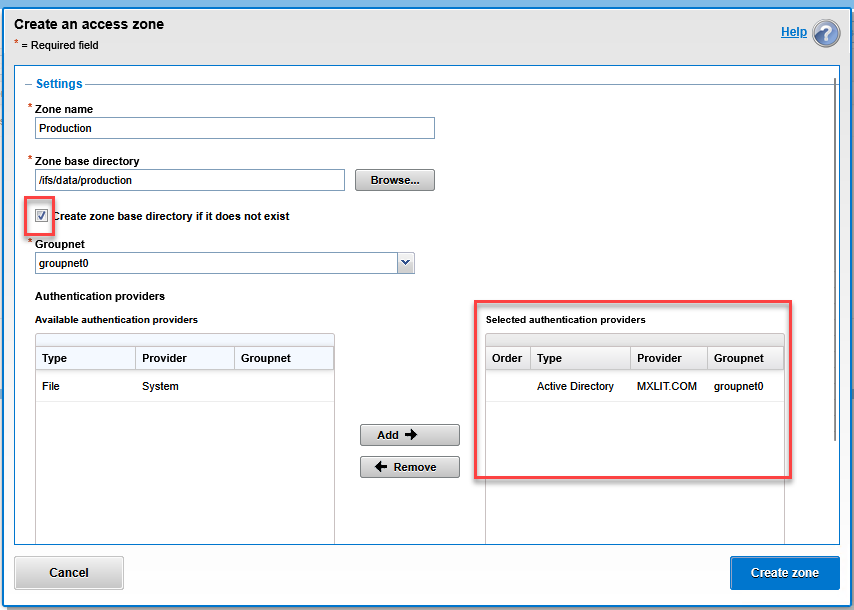Image resolution: width=854 pixels, height=610 pixels.
Task: Click the Remove arrow button
Action: (410, 467)
